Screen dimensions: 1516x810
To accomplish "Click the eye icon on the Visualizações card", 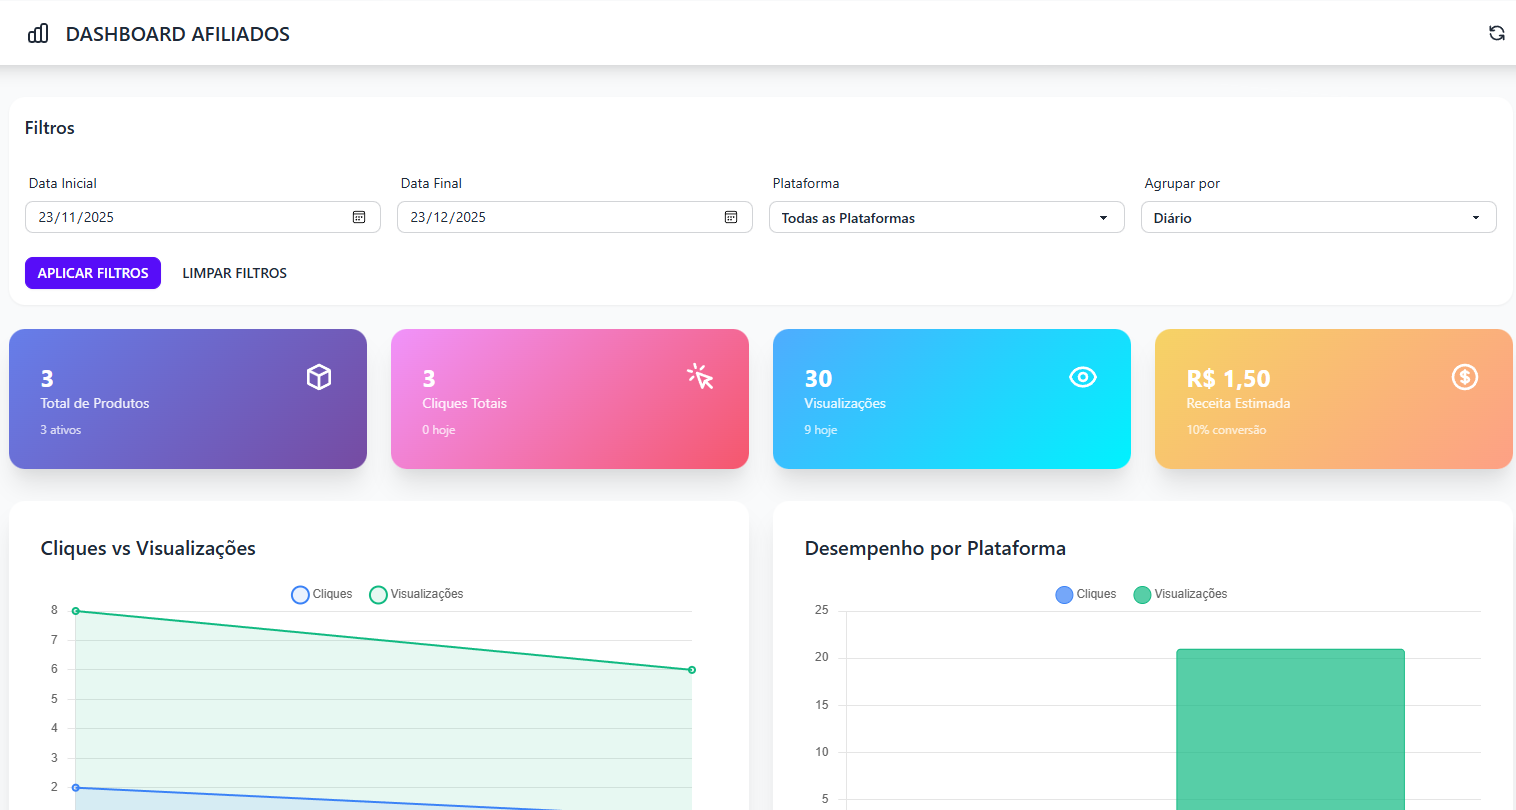I will pos(1083,377).
